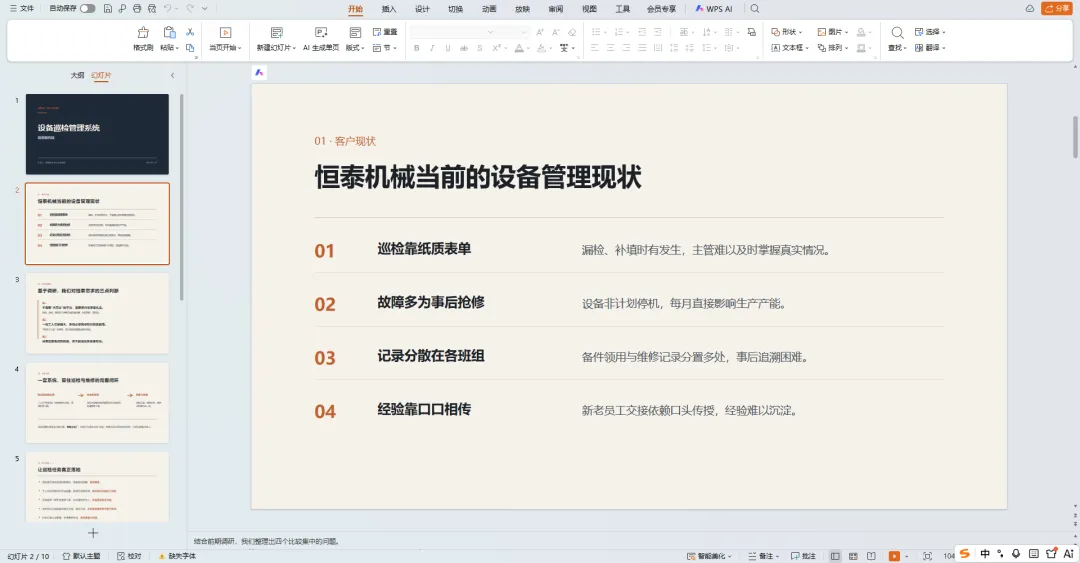The image size is (1080, 563).
Task: Open the WPS AI tab
Action: click(714, 9)
